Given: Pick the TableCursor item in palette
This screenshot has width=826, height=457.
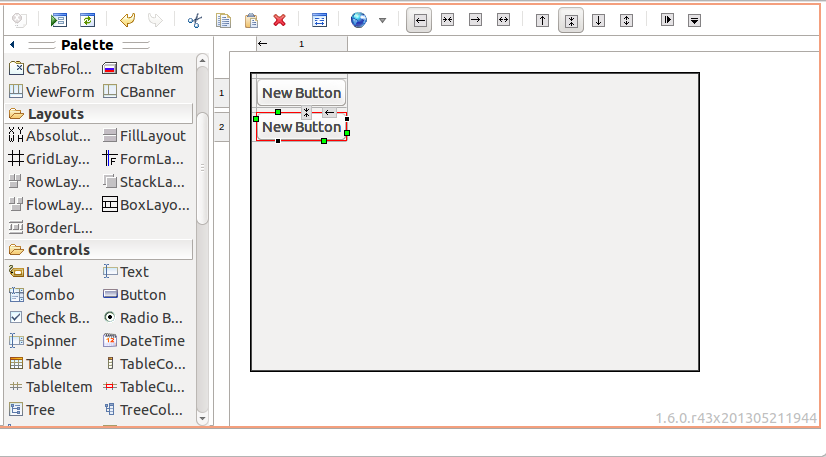Looking at the screenshot, I should [x=144, y=387].
